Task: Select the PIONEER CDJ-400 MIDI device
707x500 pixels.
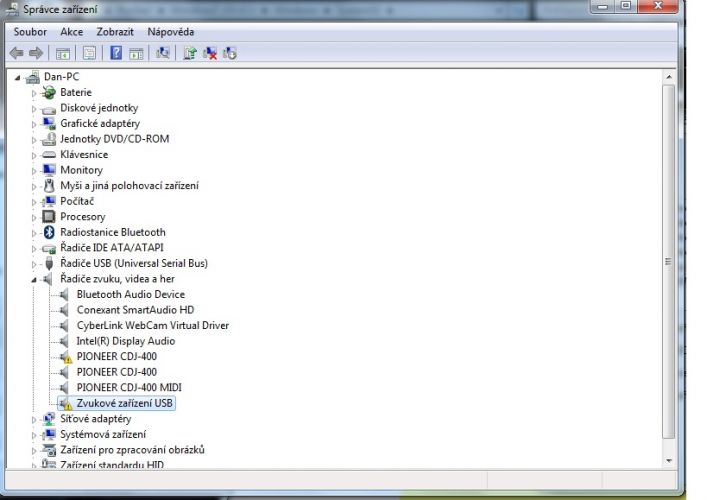Action: point(129,388)
